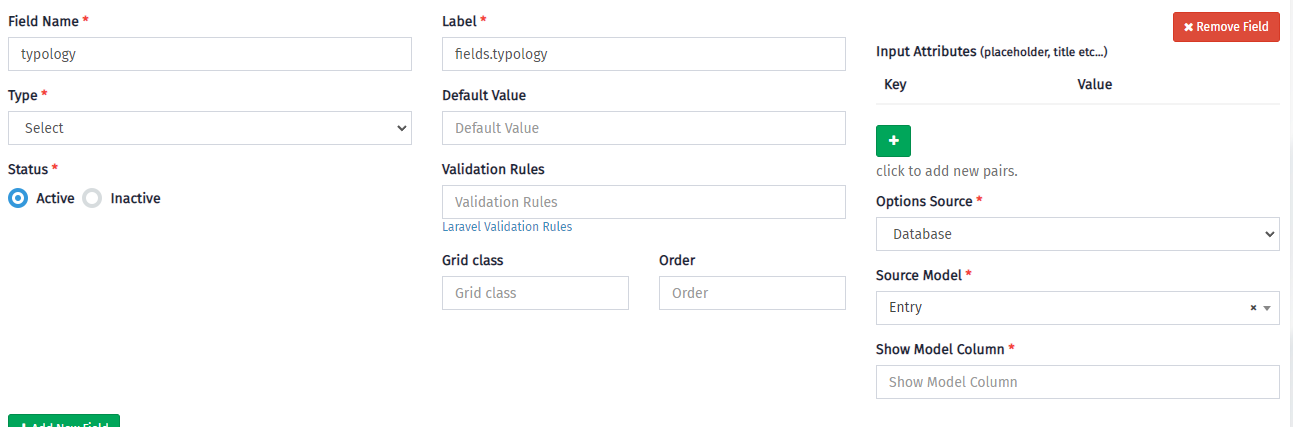Focus the Grid class field
The height and width of the screenshot is (427, 1293).
click(x=535, y=293)
